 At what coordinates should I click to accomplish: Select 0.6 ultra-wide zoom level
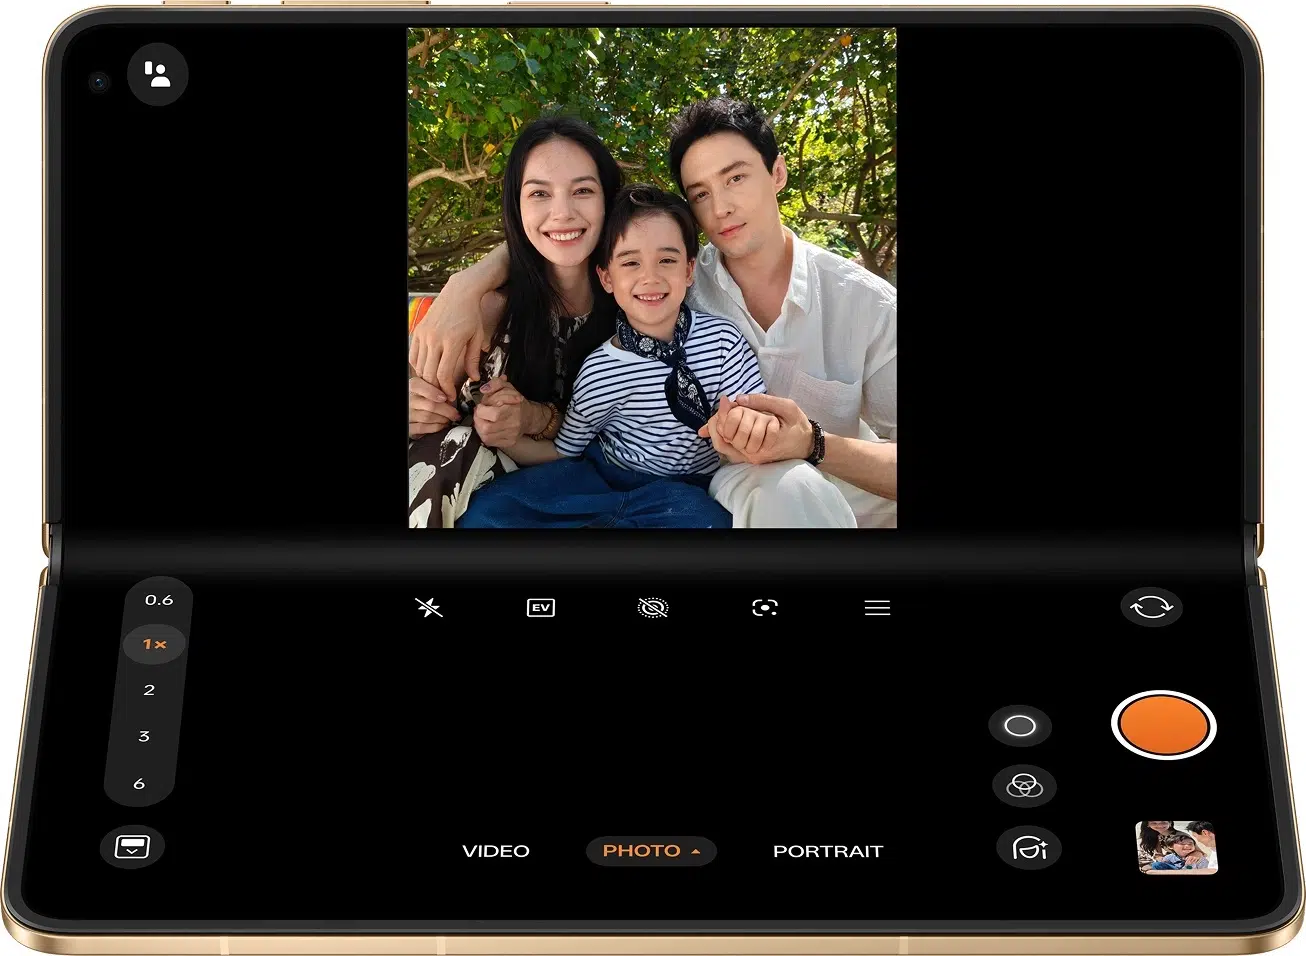(158, 600)
